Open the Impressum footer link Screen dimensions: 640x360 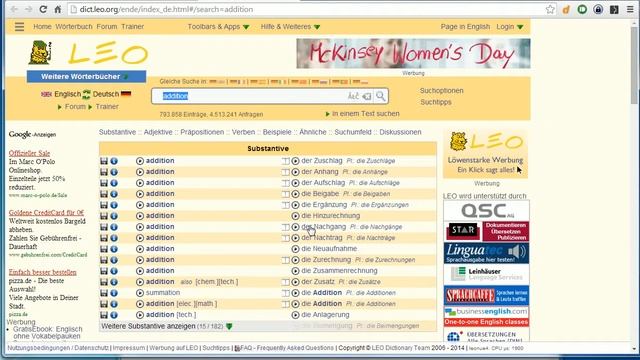(129, 348)
